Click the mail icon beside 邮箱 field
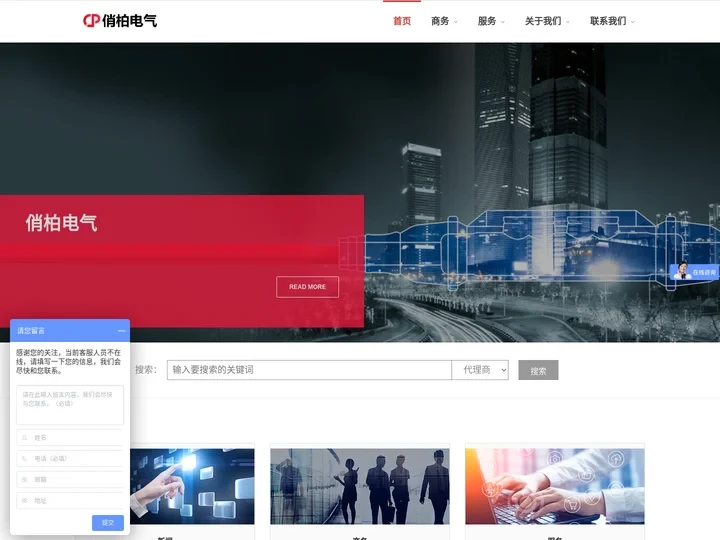This screenshot has width=720, height=540. tap(24, 479)
